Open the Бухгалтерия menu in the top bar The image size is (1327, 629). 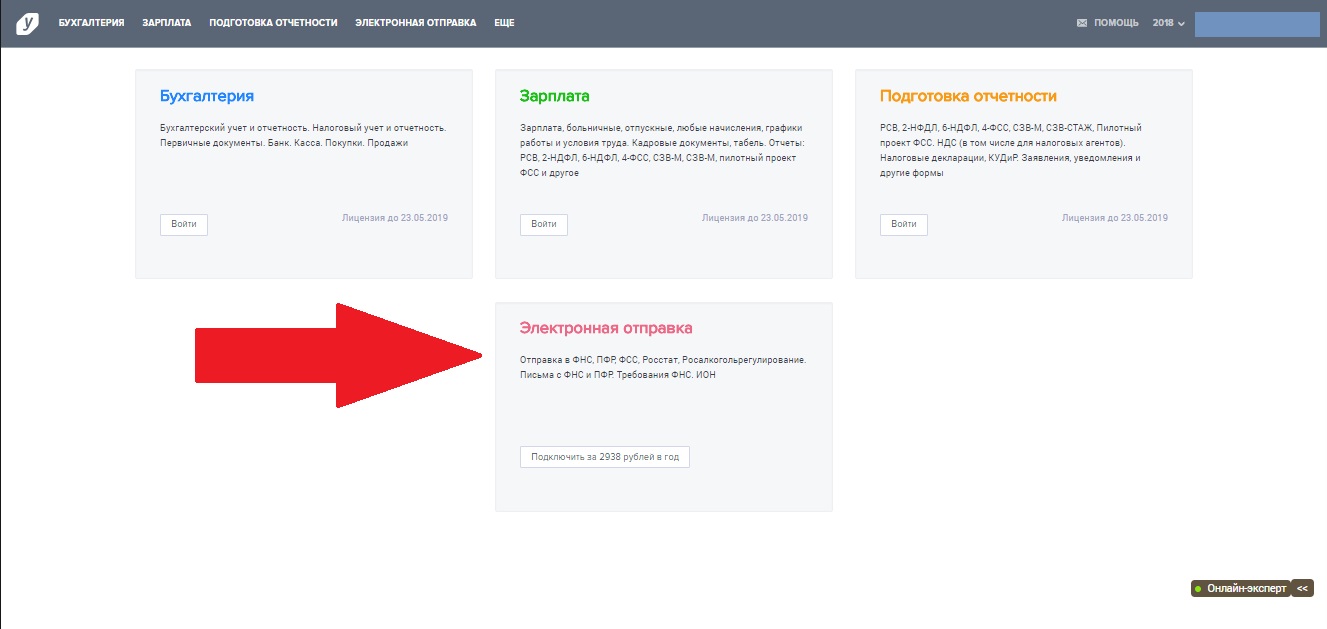(x=91, y=23)
